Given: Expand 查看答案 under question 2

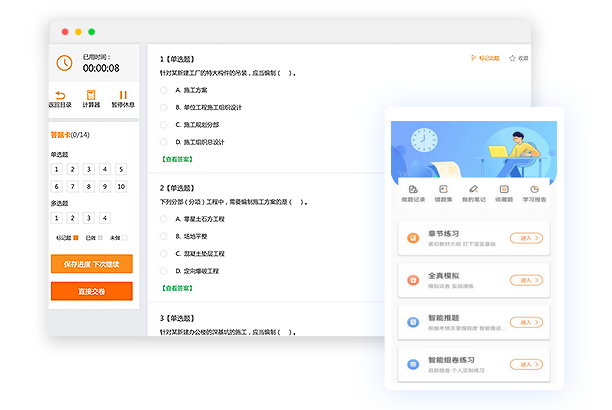Looking at the screenshot, I should [177, 288].
